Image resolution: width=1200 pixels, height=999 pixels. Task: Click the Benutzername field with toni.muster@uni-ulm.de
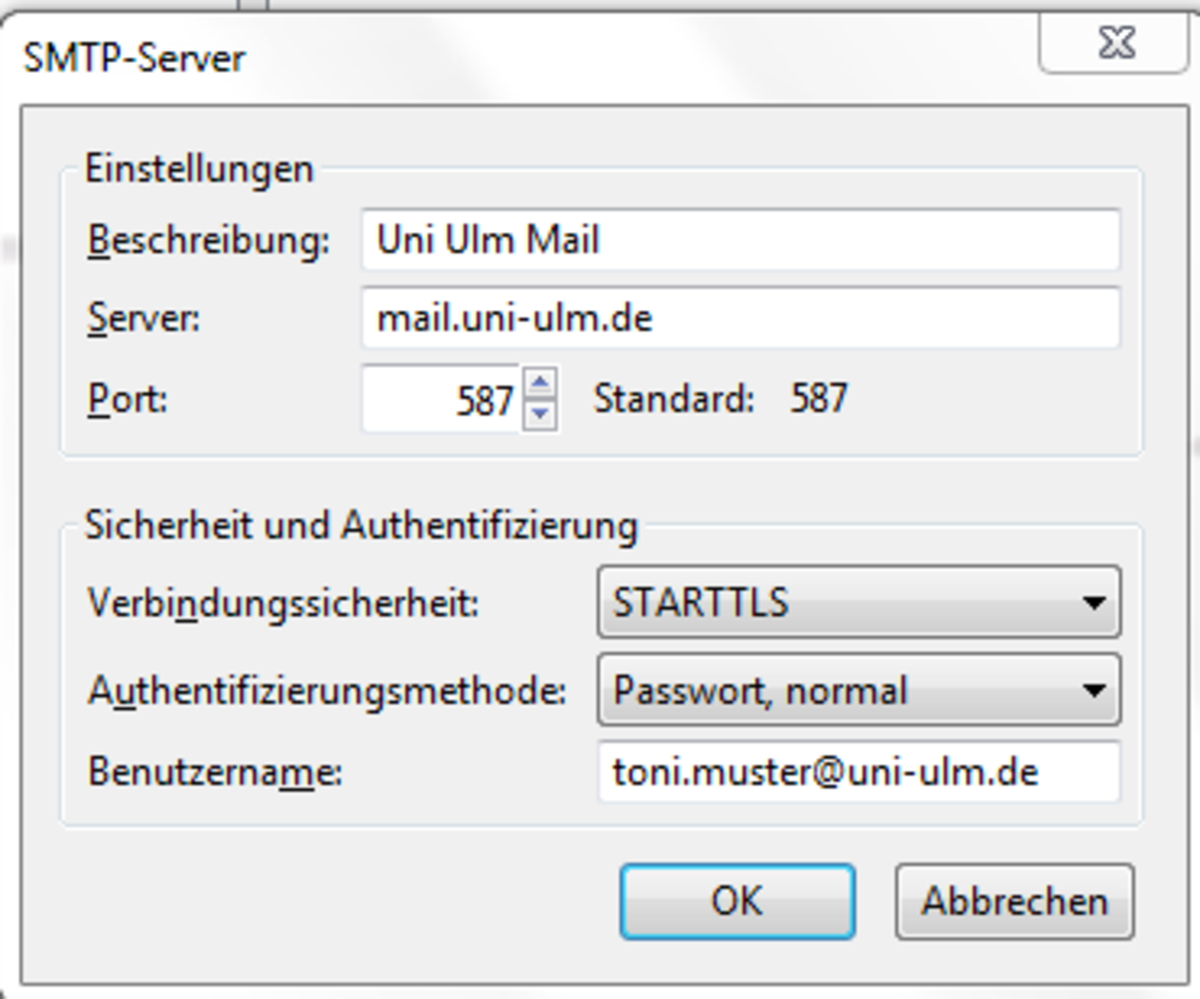coord(858,772)
